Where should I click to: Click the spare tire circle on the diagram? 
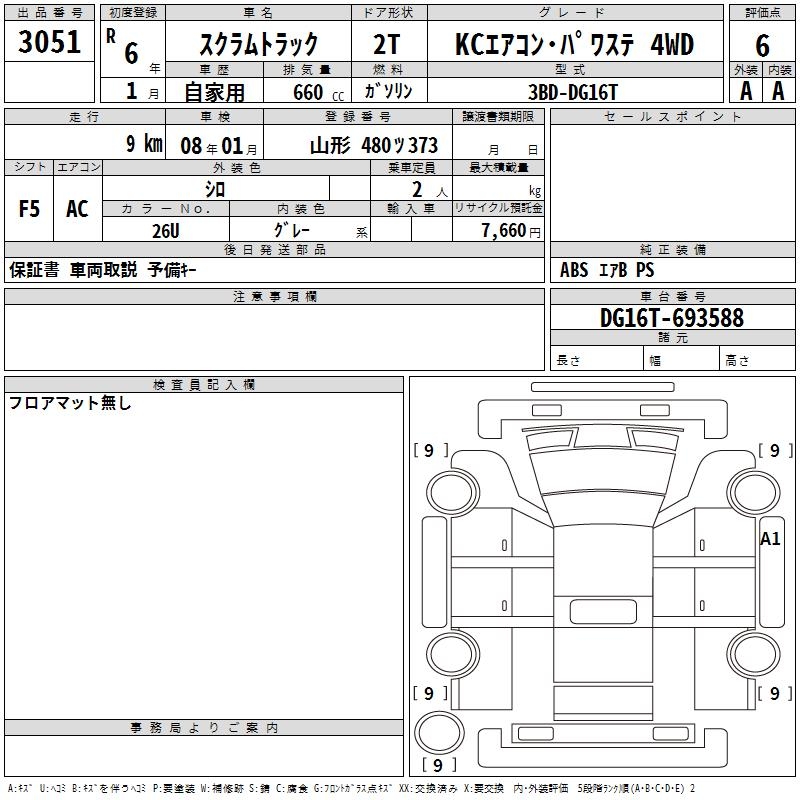click(x=439, y=732)
